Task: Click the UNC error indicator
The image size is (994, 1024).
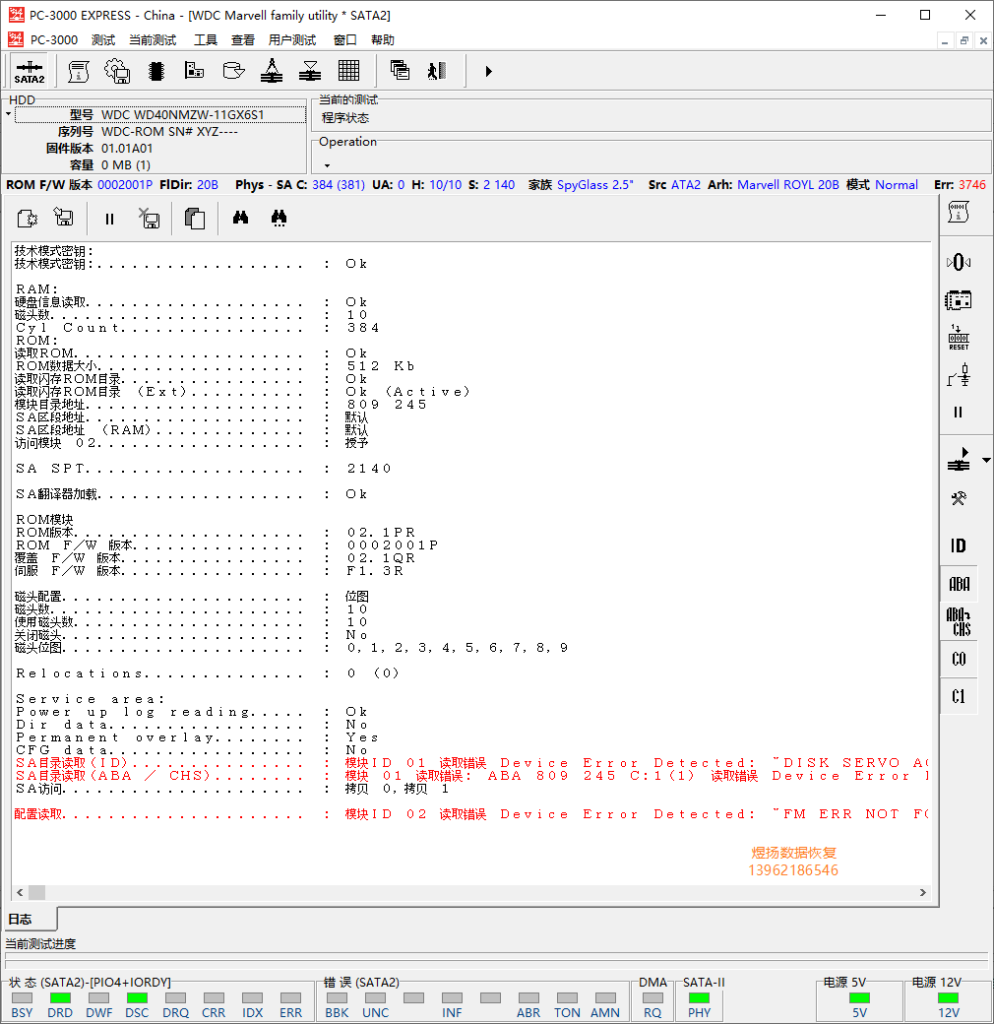Action: point(376,998)
